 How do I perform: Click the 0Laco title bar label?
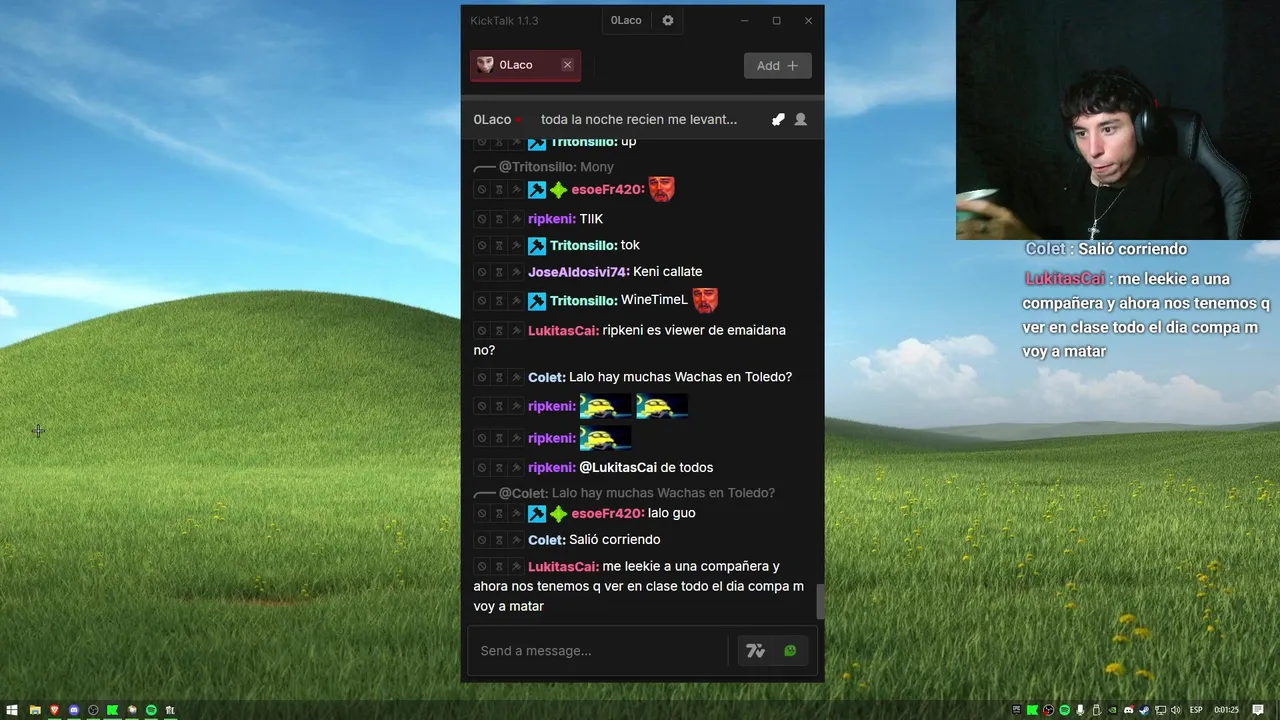click(626, 20)
